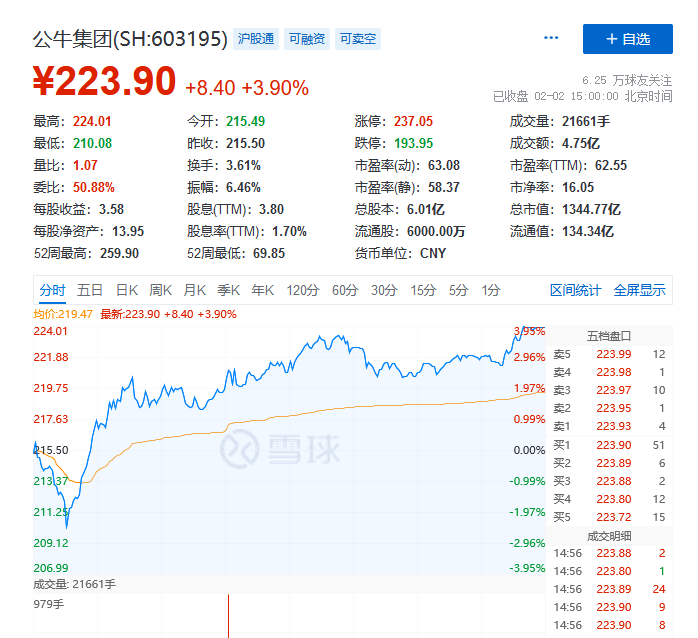Click the stock title 公牛集团(SH:603195)
698x638 pixels.
coord(130,39)
